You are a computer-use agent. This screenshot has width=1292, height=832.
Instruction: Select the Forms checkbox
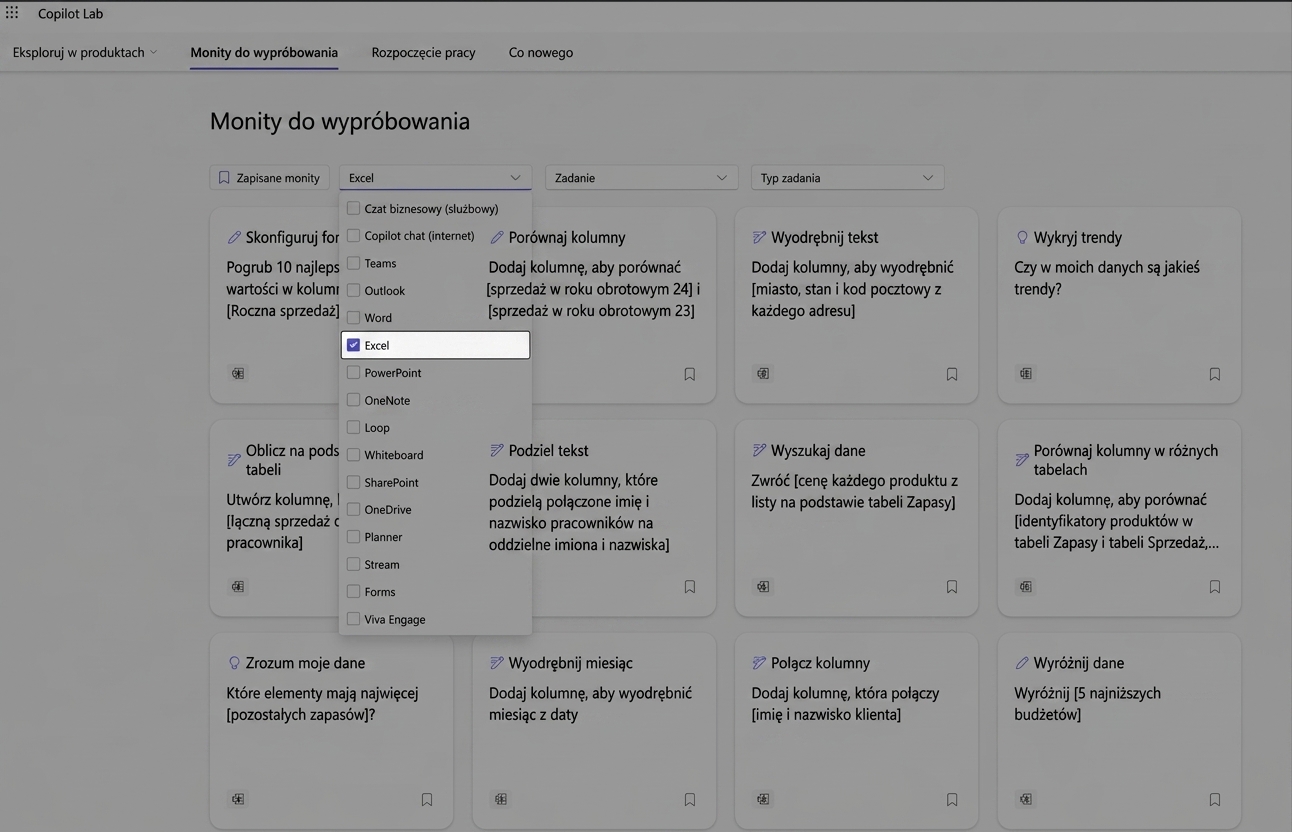click(x=353, y=591)
